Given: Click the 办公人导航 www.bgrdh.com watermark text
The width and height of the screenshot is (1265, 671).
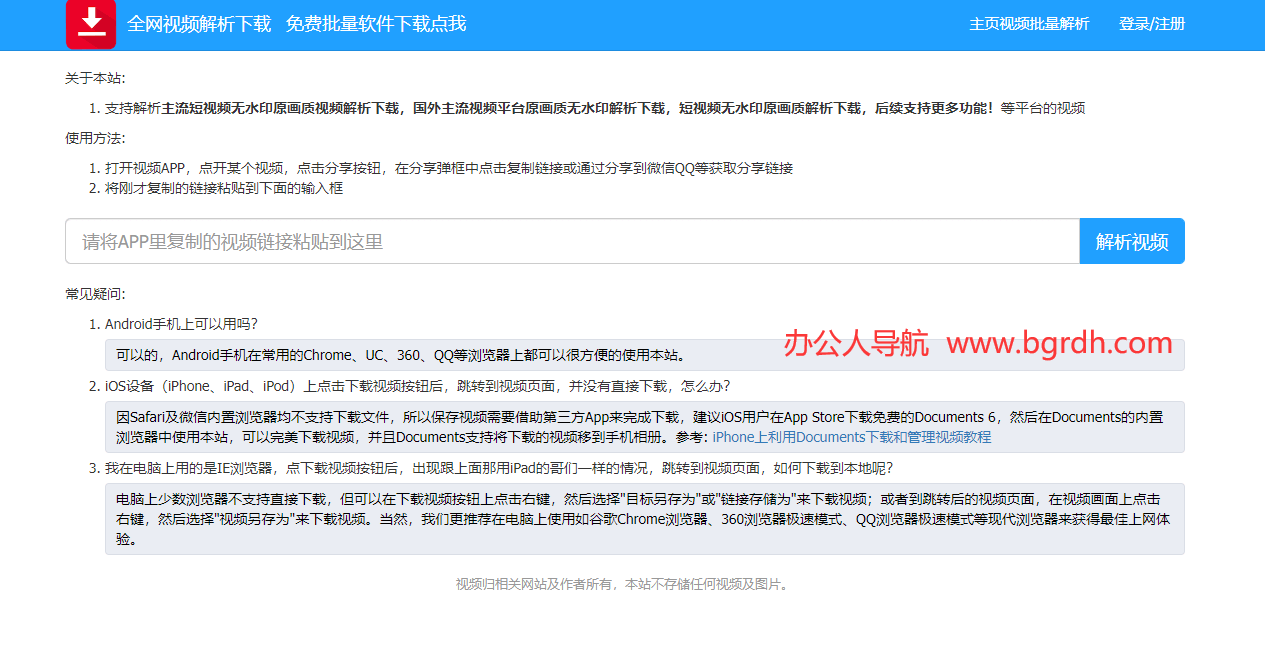Looking at the screenshot, I should pos(977,344).
